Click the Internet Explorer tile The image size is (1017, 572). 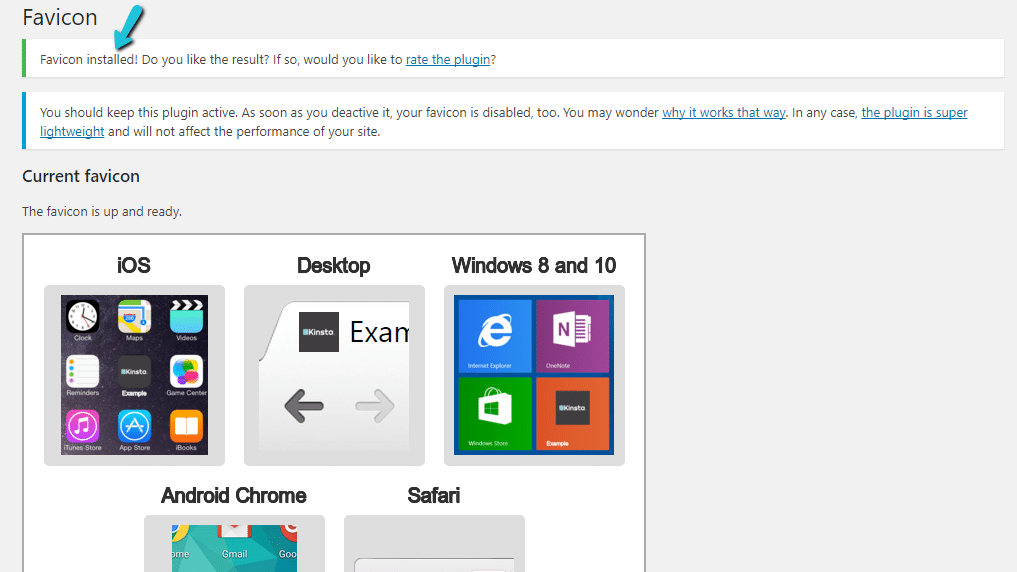coord(495,335)
